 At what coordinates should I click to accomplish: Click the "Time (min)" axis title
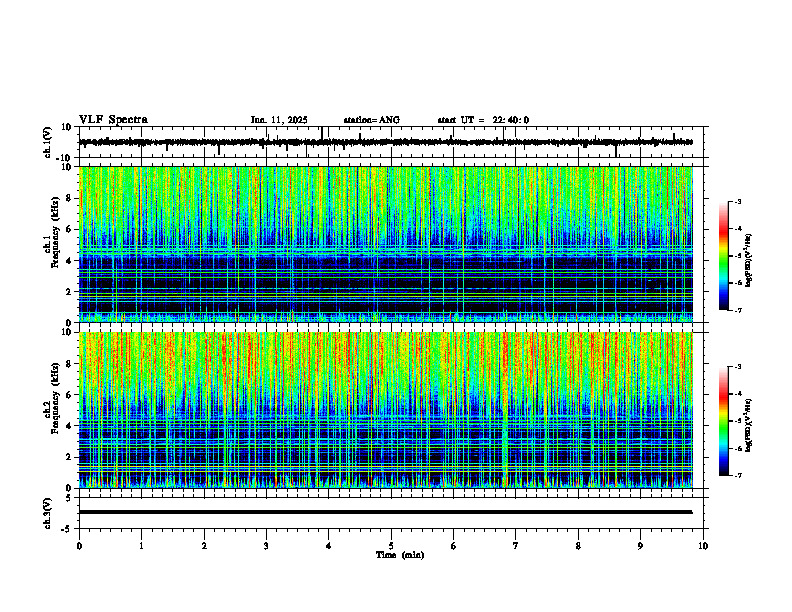[400, 555]
